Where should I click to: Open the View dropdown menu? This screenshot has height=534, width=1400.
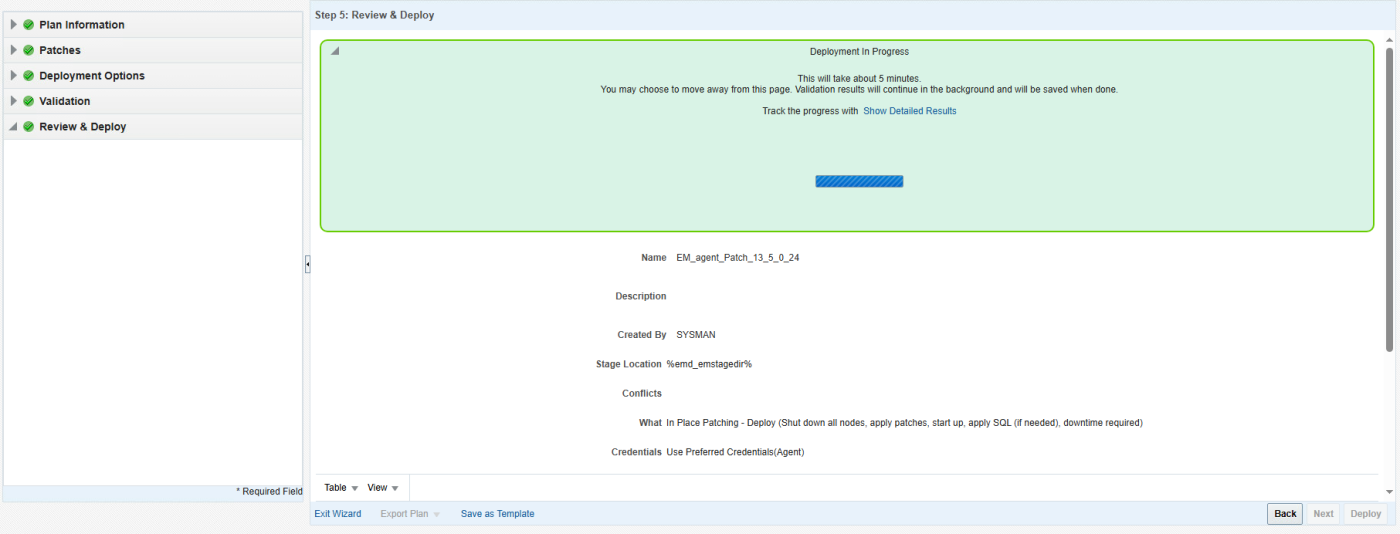[383, 488]
